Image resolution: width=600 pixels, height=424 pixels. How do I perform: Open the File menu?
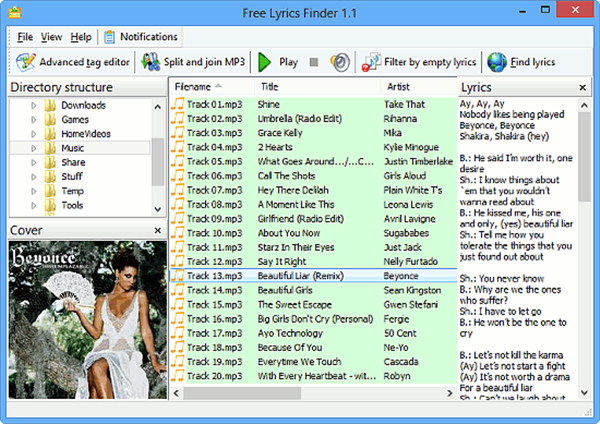coord(25,37)
